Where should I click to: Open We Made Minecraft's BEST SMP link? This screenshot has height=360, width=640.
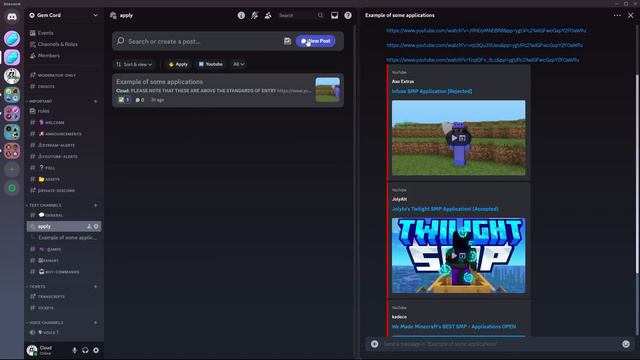pyautogui.click(x=454, y=327)
